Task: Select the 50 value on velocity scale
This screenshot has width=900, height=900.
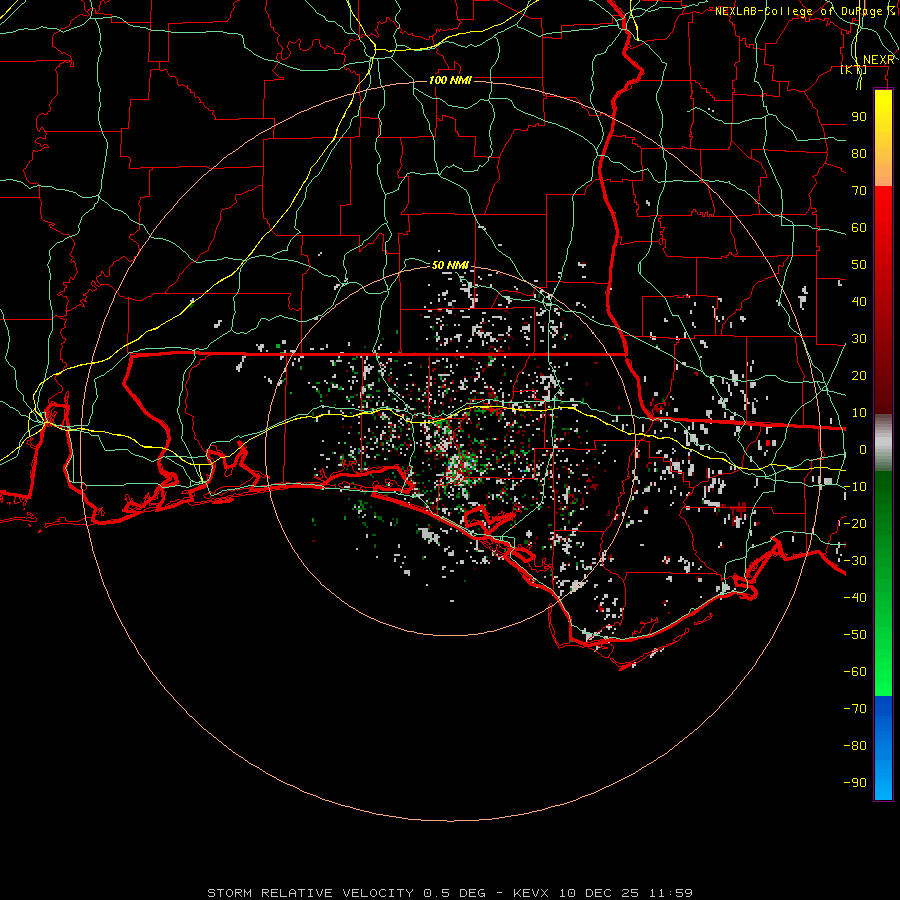Action: (859, 265)
